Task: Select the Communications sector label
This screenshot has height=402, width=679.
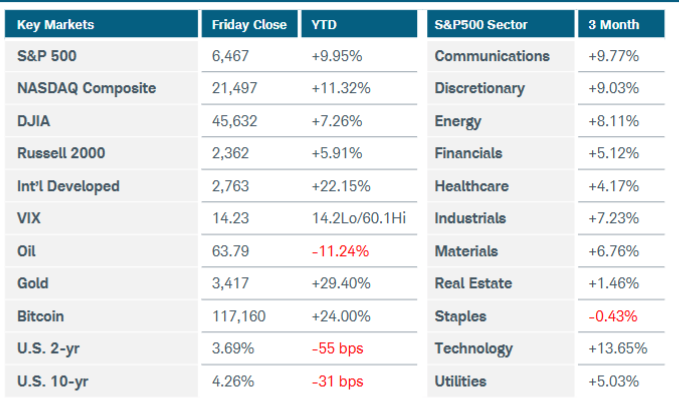Action: click(x=492, y=56)
